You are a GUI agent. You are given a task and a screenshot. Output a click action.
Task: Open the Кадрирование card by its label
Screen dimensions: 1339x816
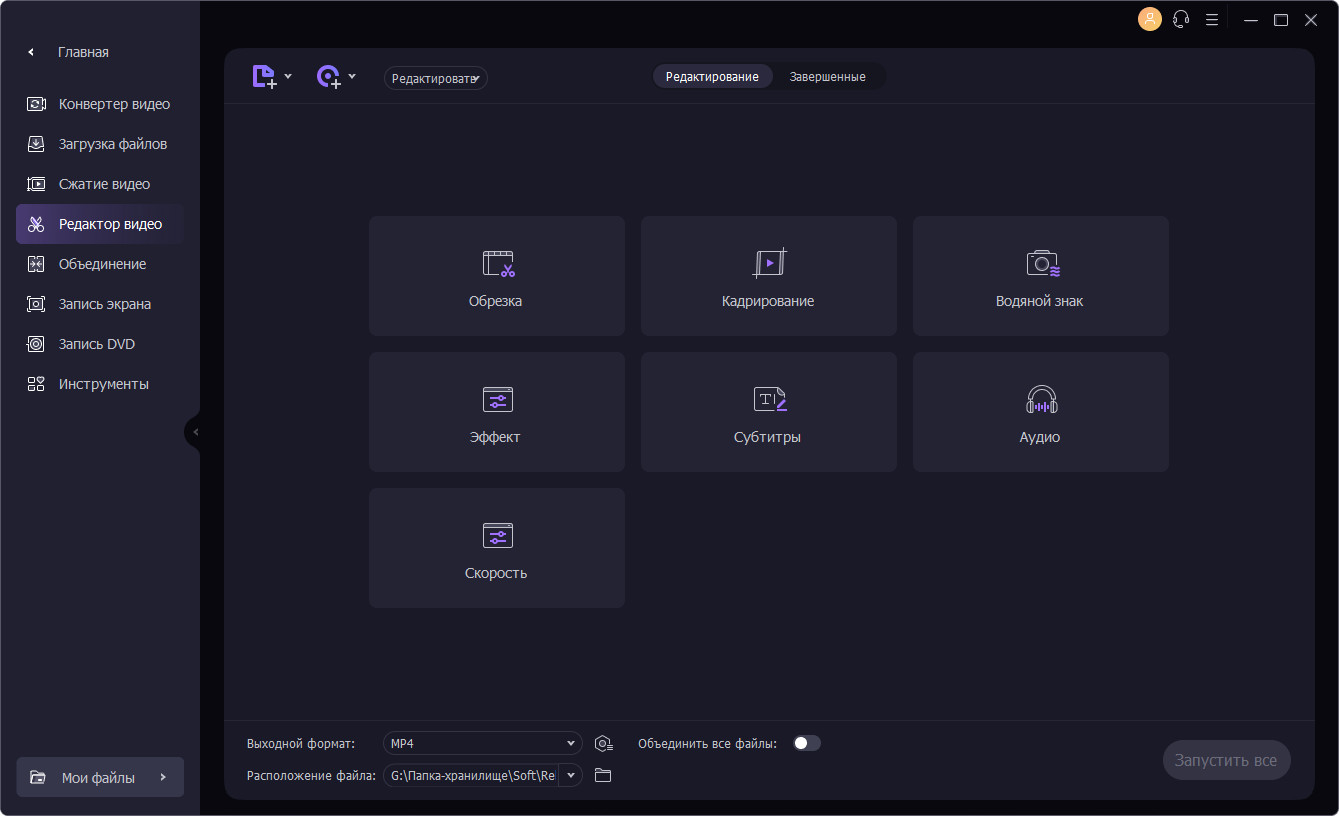[768, 301]
